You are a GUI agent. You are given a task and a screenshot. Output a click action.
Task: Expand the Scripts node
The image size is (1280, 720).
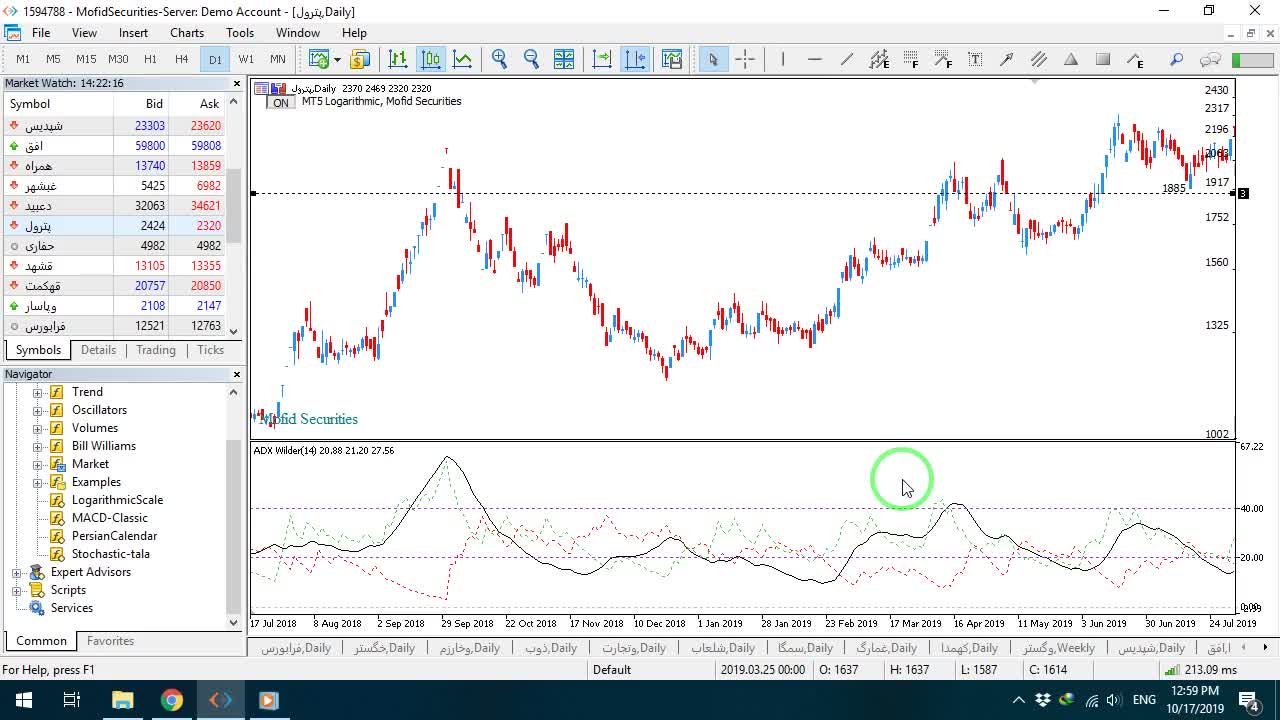point(17,590)
